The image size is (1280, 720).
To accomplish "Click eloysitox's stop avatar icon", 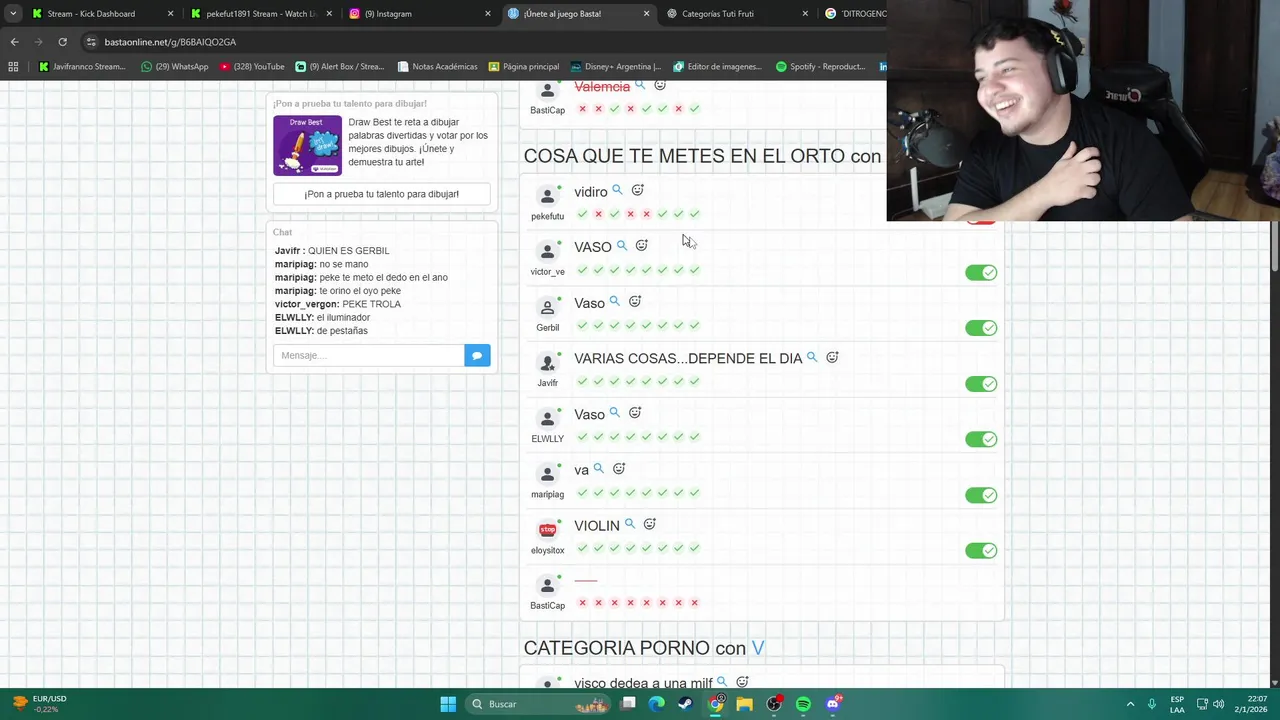I will click(547, 530).
